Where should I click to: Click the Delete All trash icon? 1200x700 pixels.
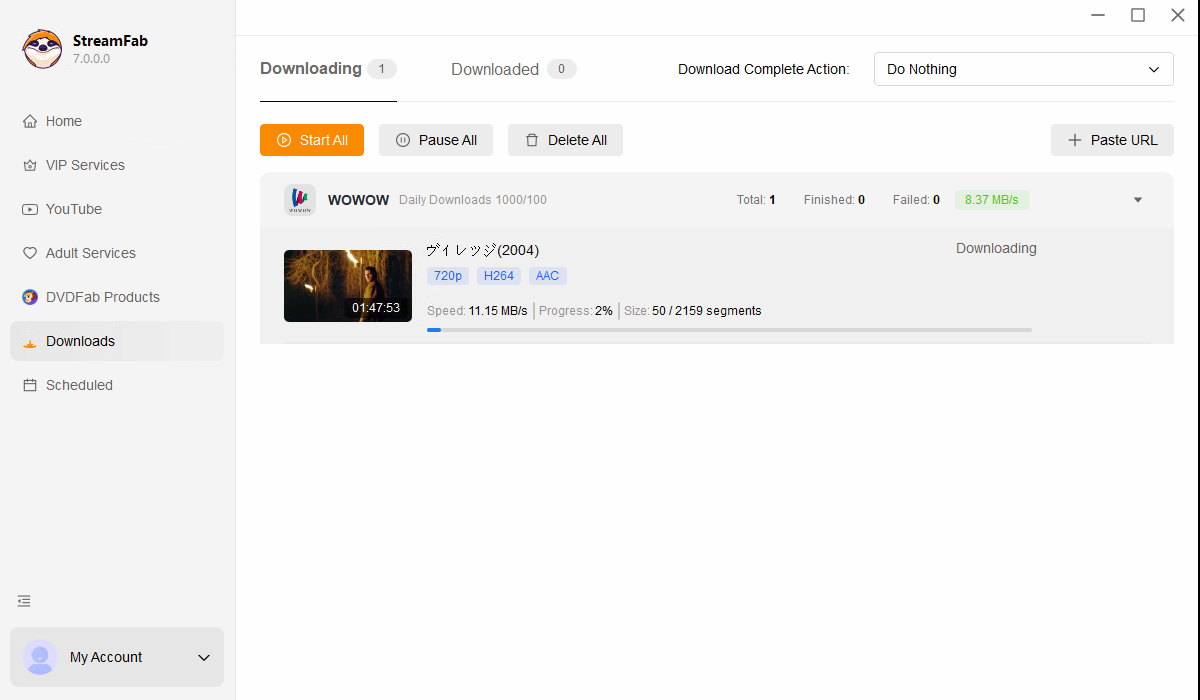531,140
